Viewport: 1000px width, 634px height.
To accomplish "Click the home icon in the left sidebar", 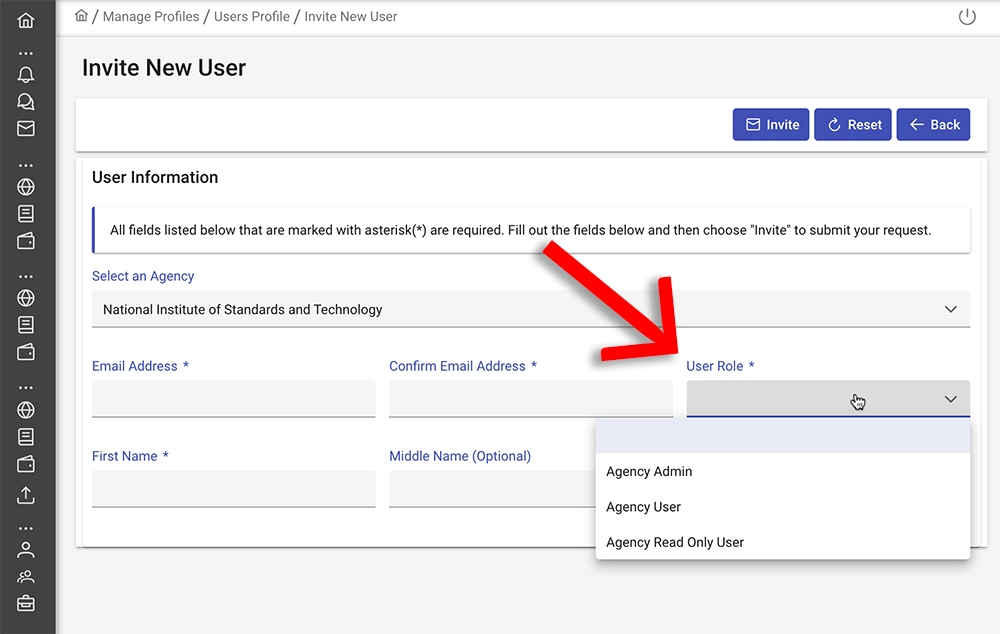I will (26, 20).
